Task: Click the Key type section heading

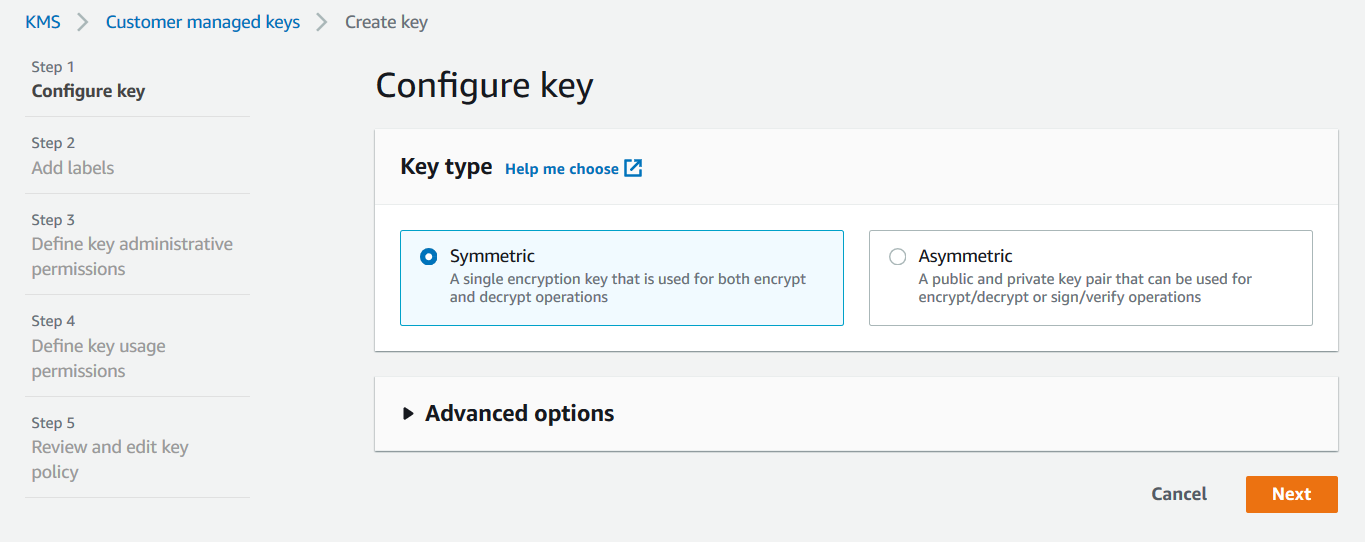Action: 446,167
